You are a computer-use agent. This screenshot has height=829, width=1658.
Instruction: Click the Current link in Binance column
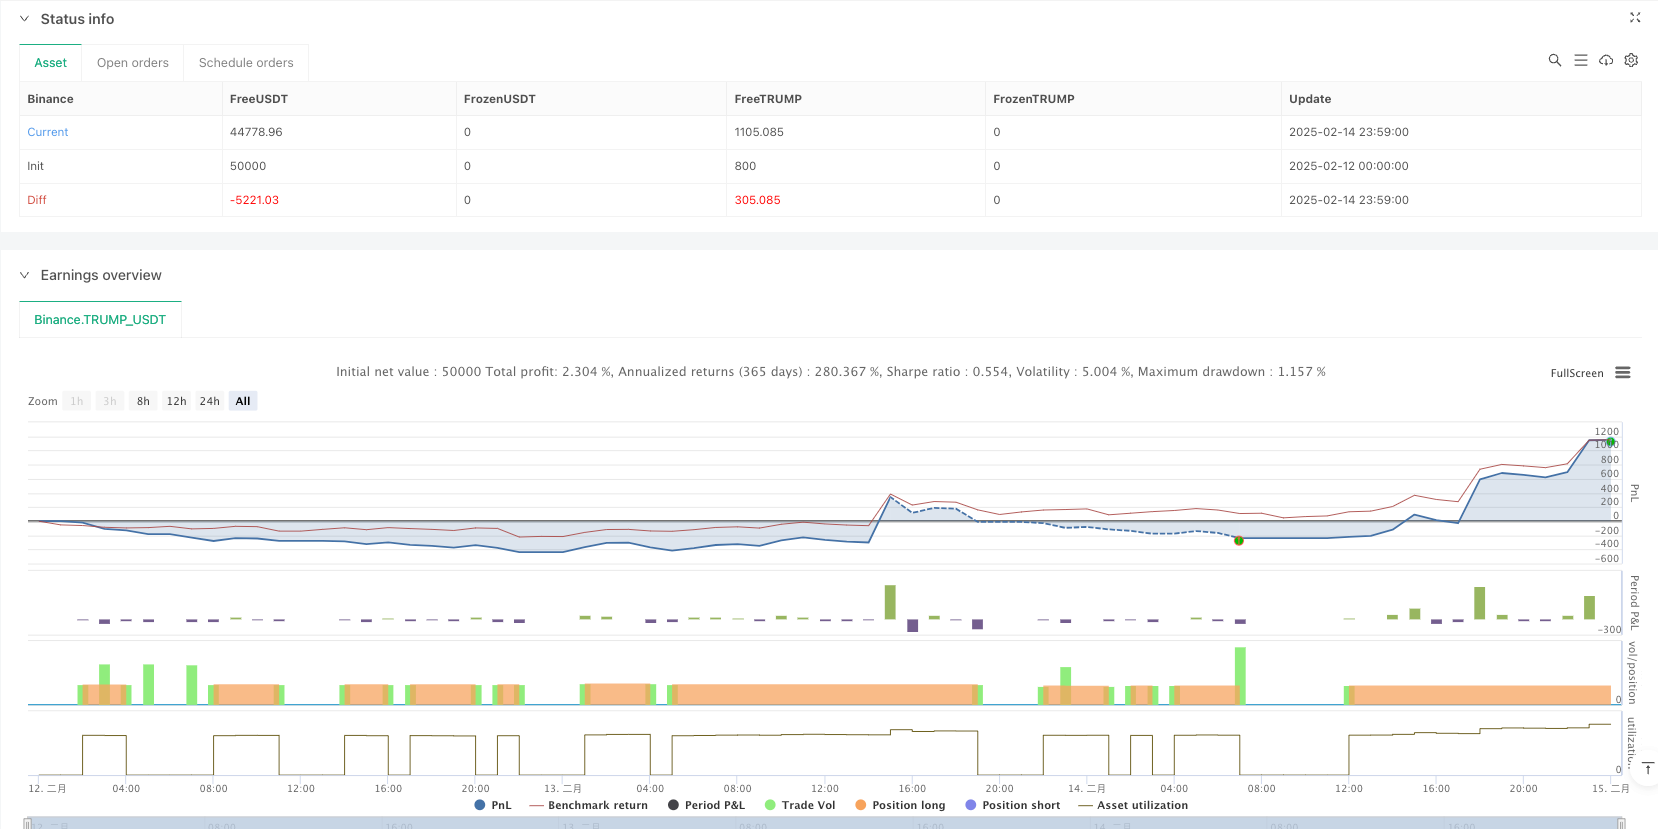(x=48, y=132)
